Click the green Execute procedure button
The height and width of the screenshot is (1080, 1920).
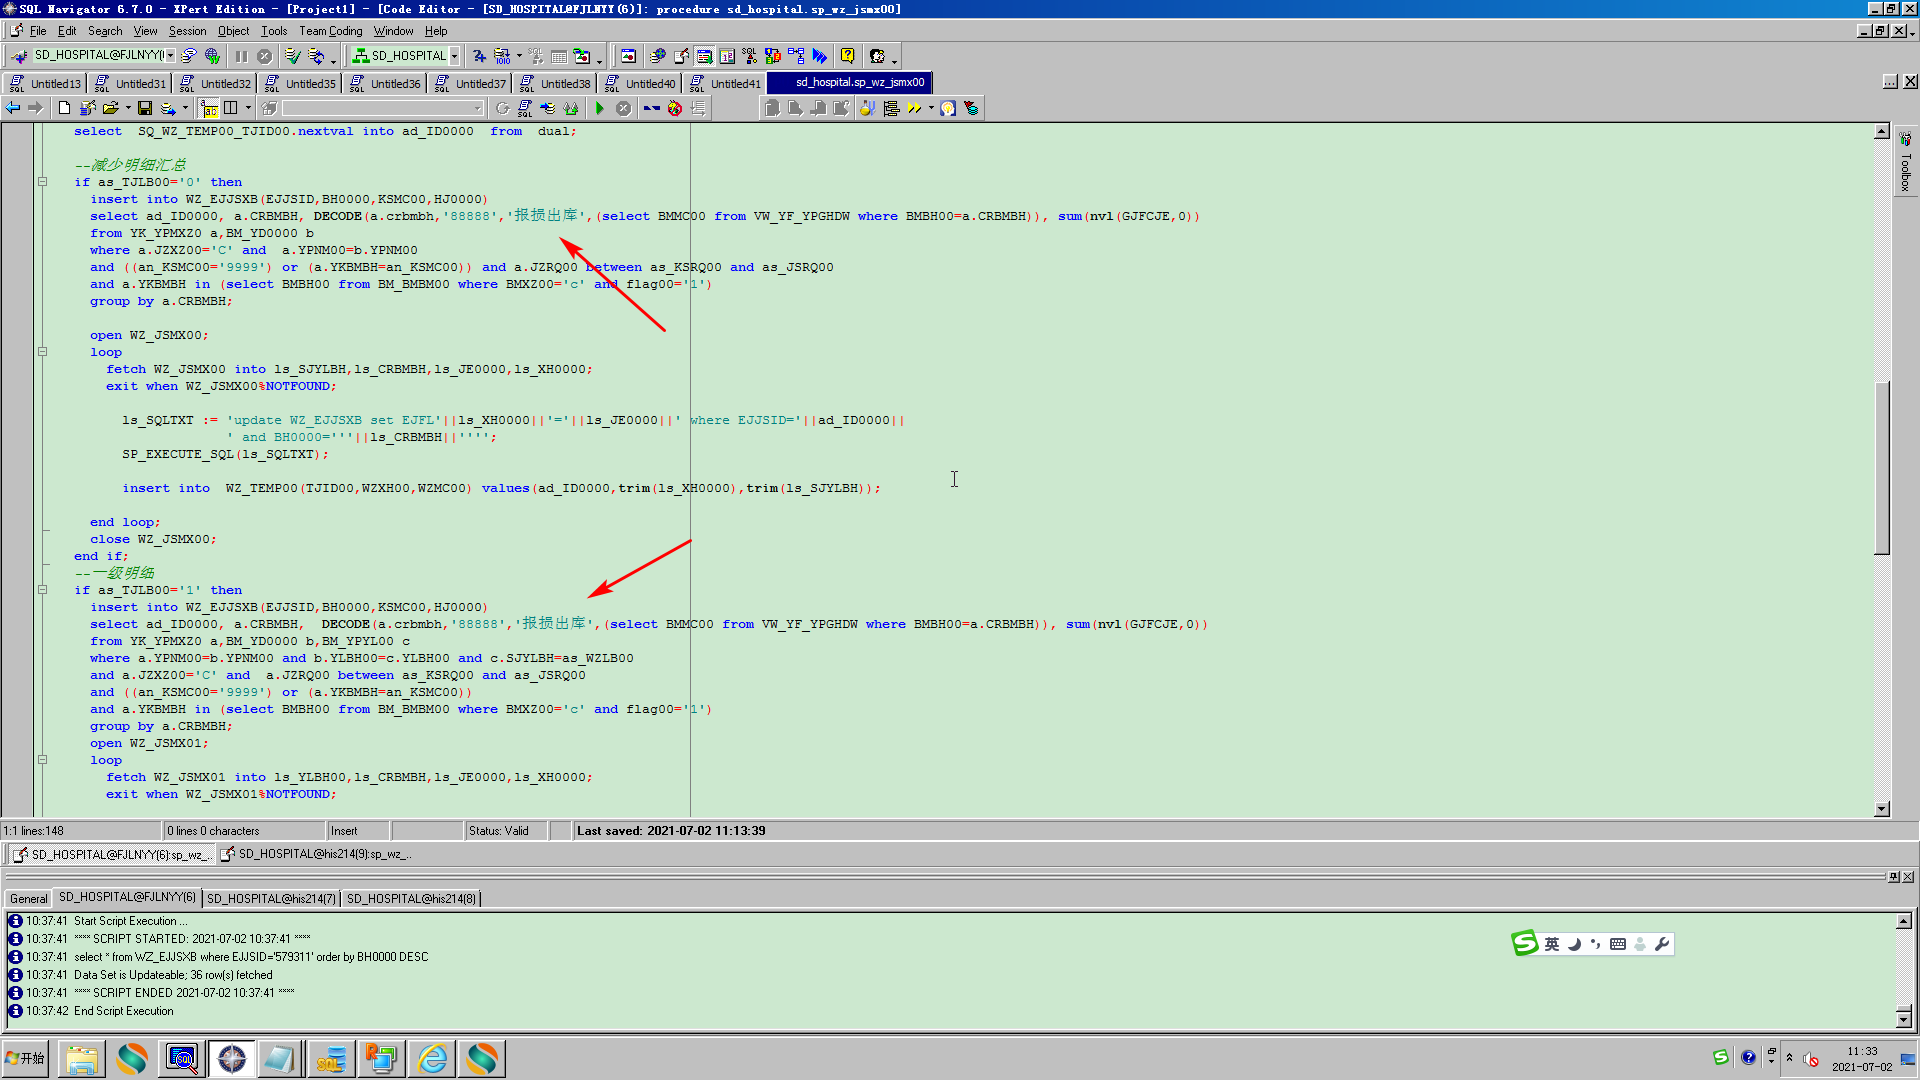(600, 108)
